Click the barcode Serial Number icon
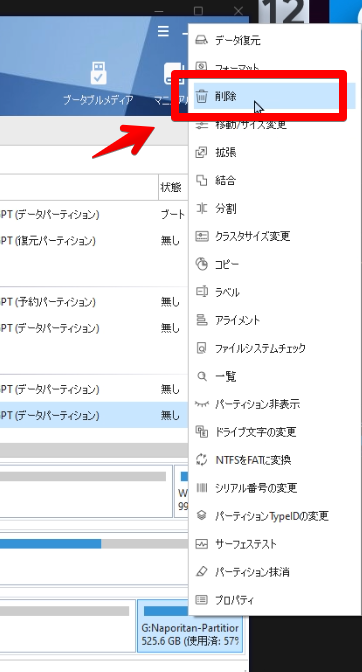 201,488
